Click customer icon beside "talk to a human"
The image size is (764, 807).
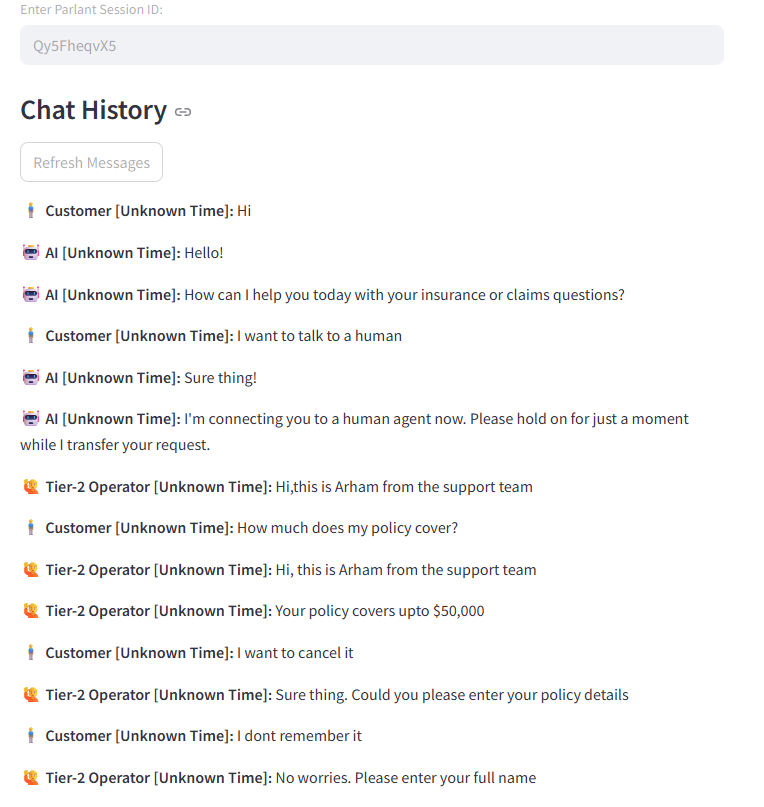tap(31, 336)
